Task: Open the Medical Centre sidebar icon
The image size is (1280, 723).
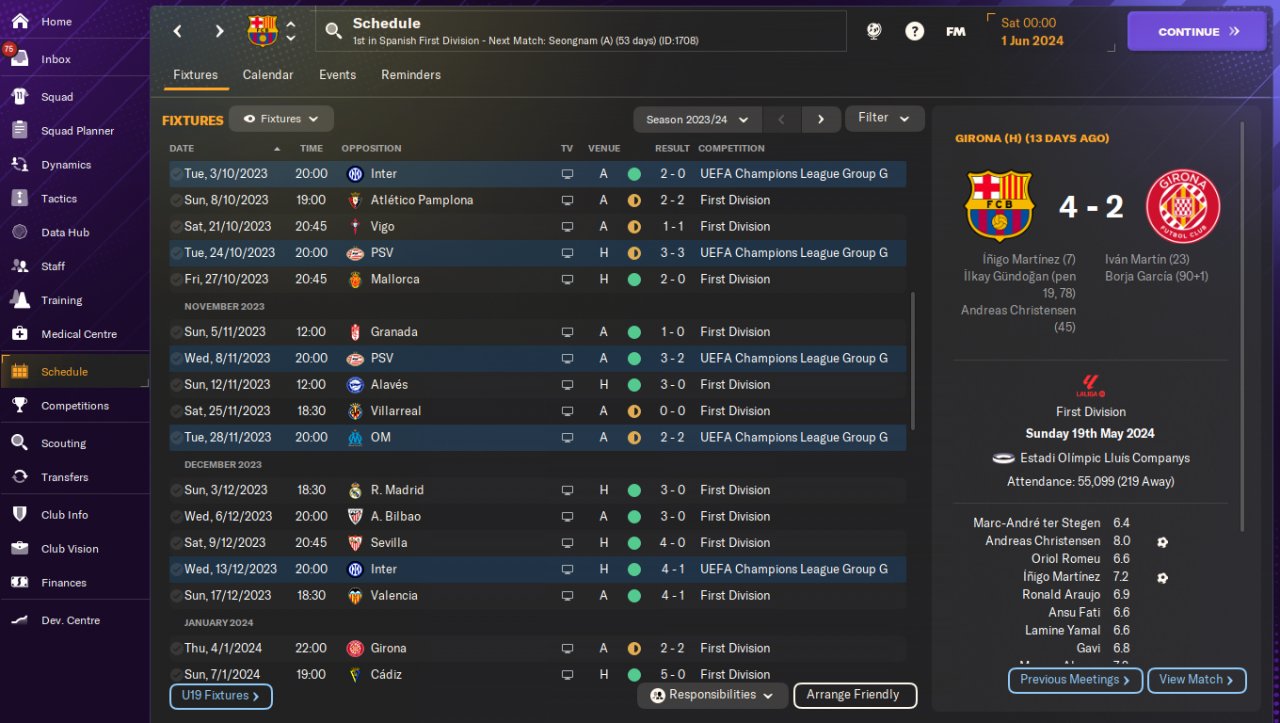Action: [19, 334]
